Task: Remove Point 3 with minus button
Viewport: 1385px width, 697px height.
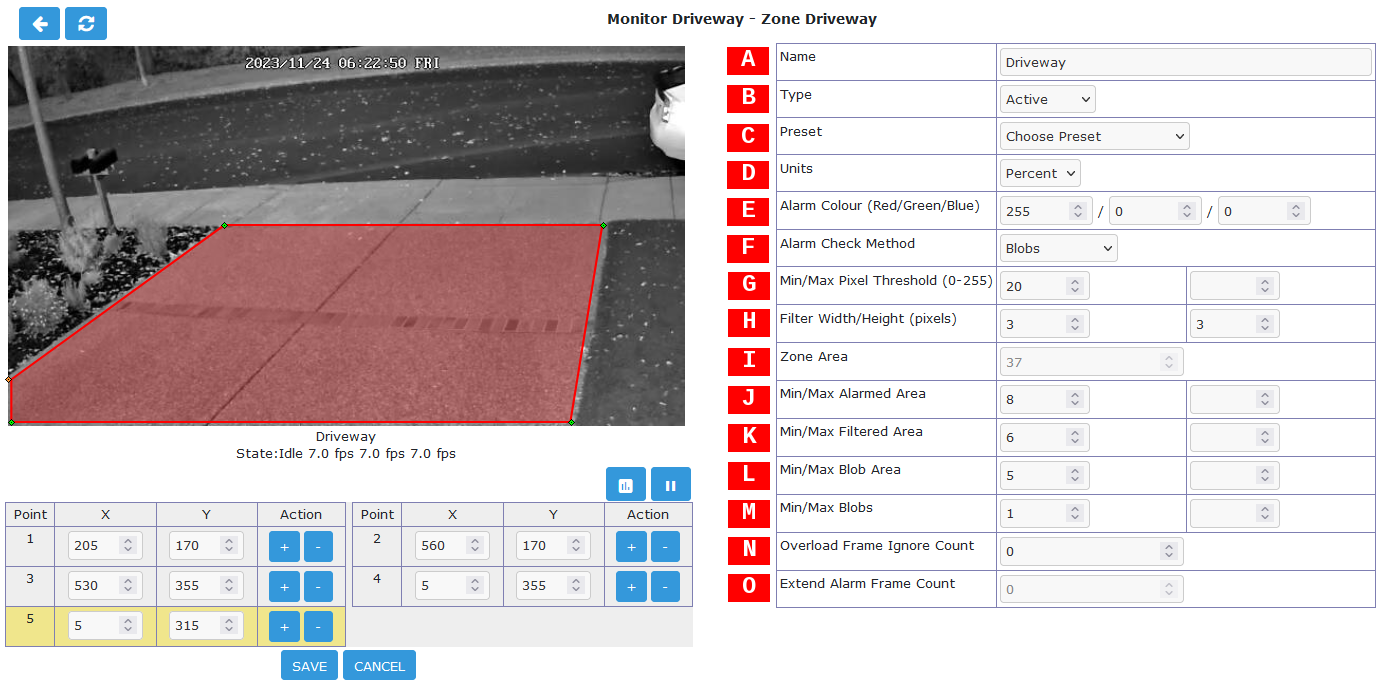Action: (318, 586)
